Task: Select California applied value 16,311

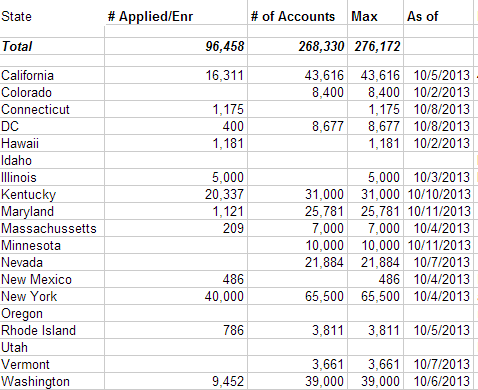Action: (176, 75)
